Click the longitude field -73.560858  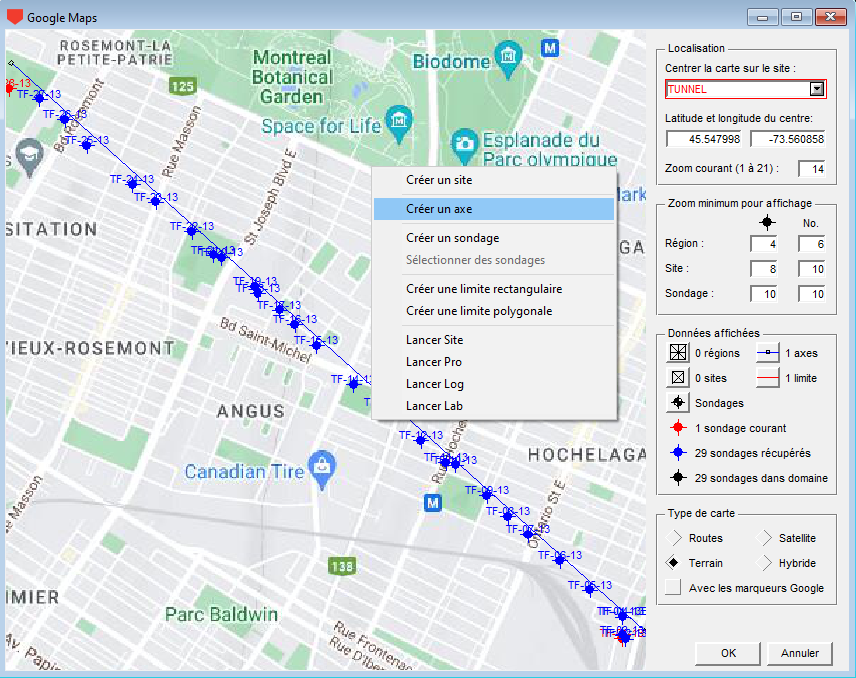[x=788, y=139]
